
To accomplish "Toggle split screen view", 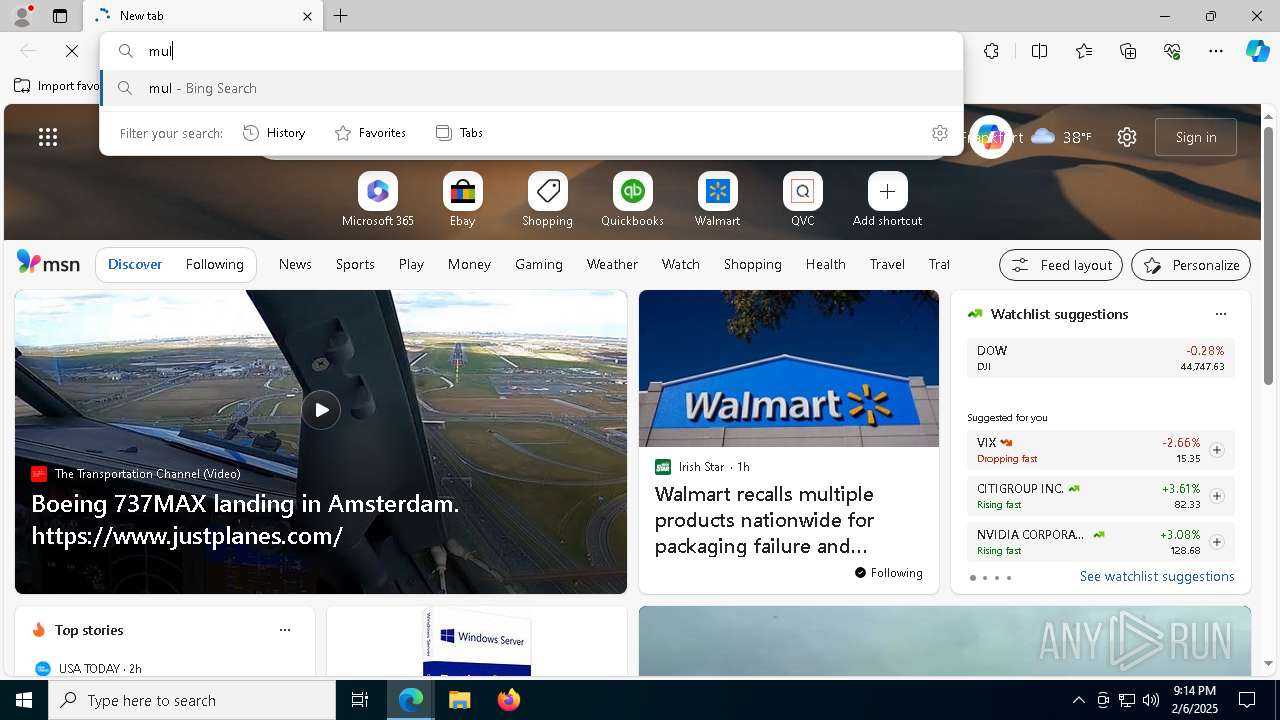I will 1039,51.
